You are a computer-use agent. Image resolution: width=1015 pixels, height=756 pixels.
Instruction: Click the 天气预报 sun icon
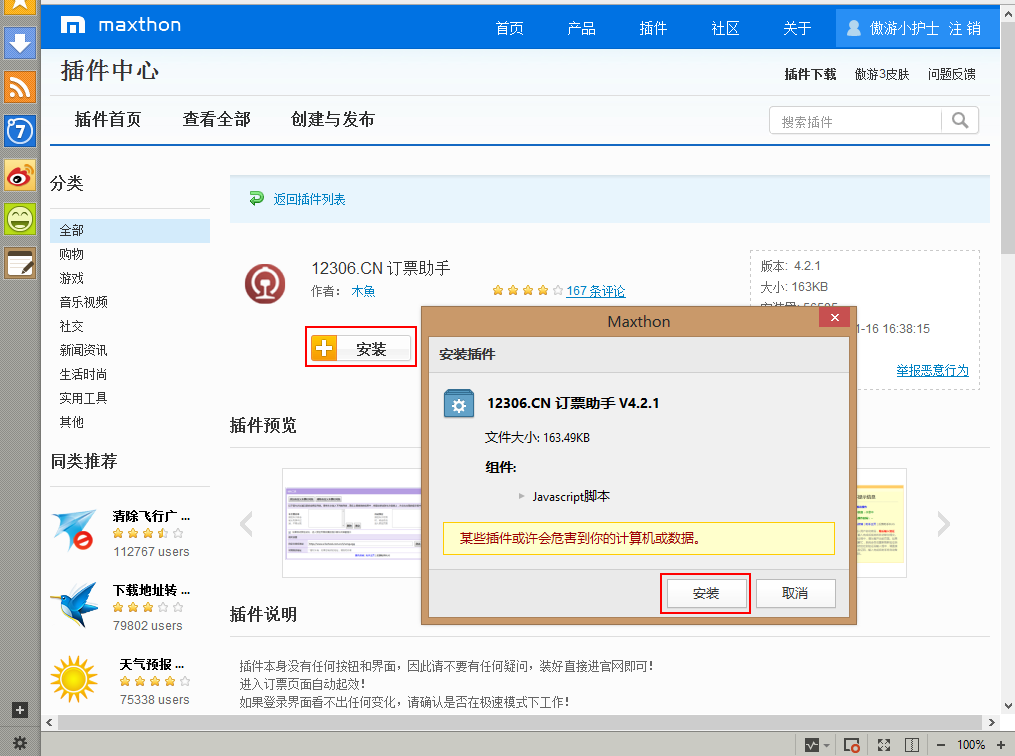tap(74, 679)
